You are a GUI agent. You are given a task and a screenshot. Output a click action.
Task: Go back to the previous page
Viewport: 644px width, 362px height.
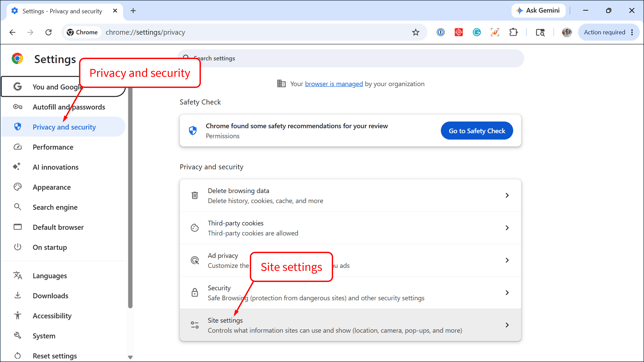pos(12,32)
